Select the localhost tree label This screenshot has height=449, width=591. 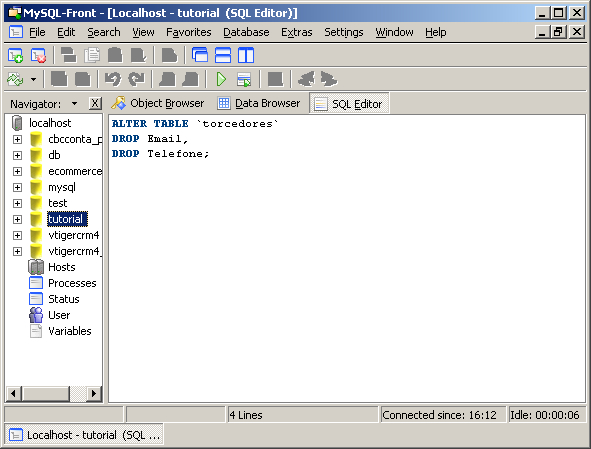point(50,123)
